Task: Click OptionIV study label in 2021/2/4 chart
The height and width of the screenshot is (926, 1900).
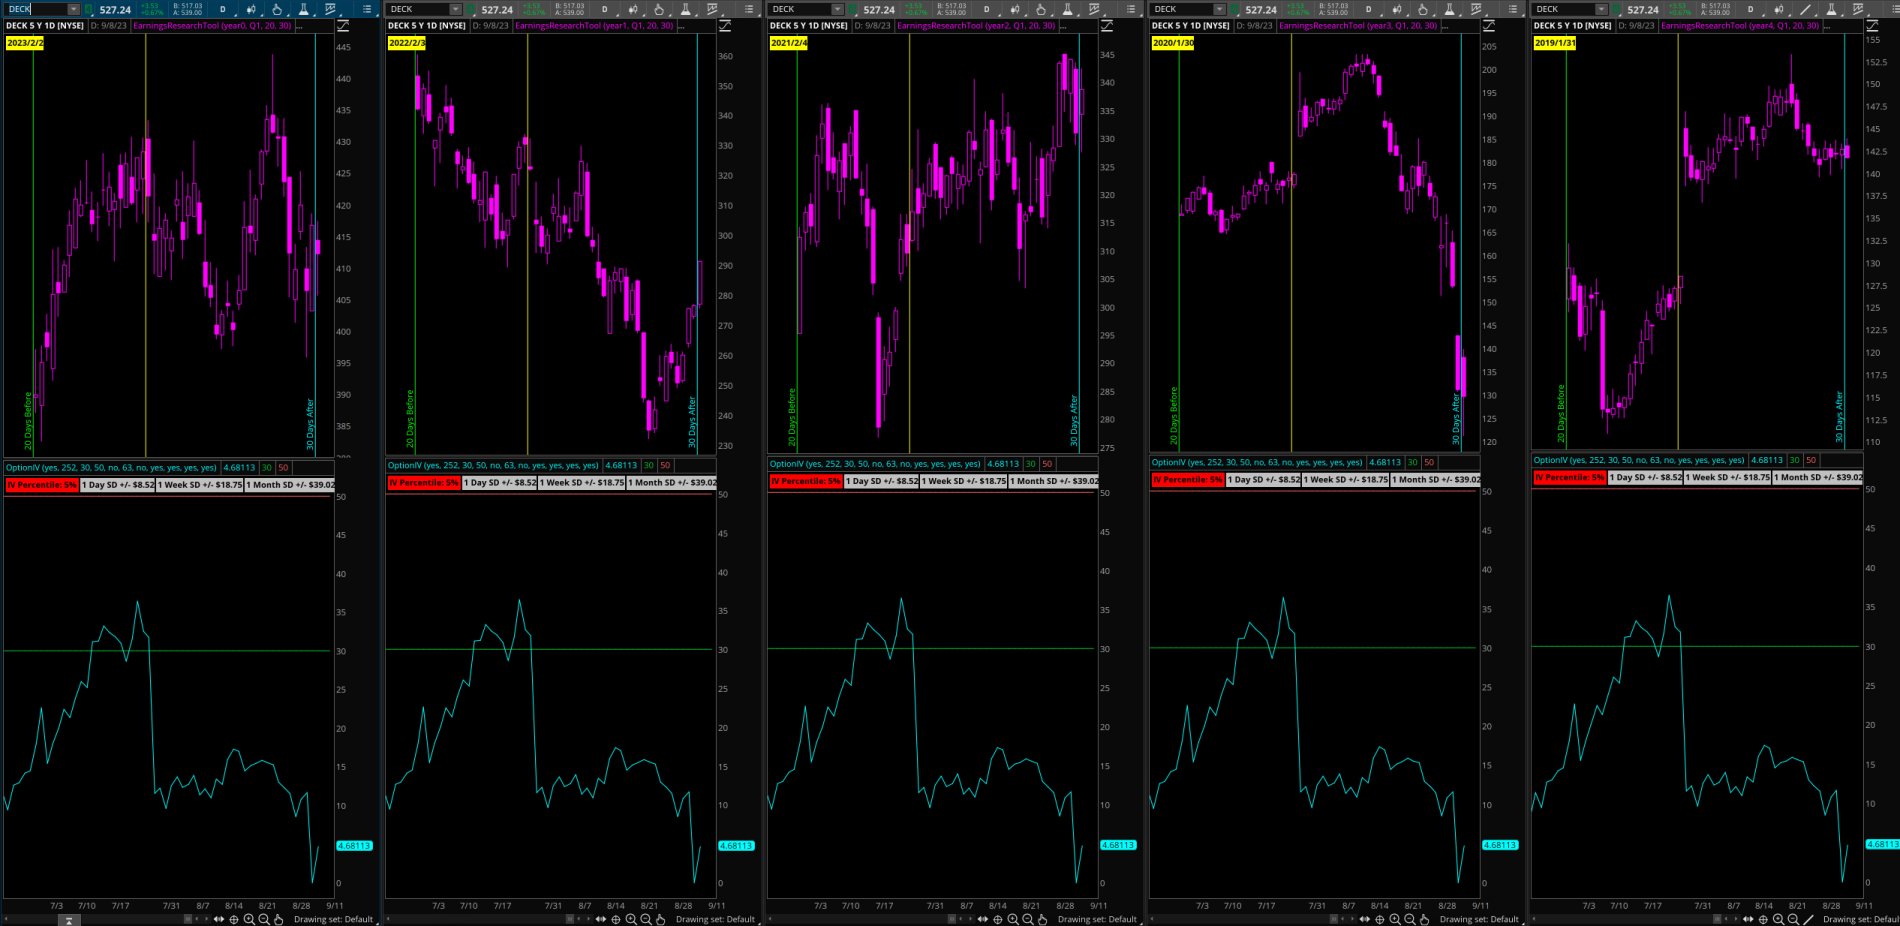Action: 875,464
